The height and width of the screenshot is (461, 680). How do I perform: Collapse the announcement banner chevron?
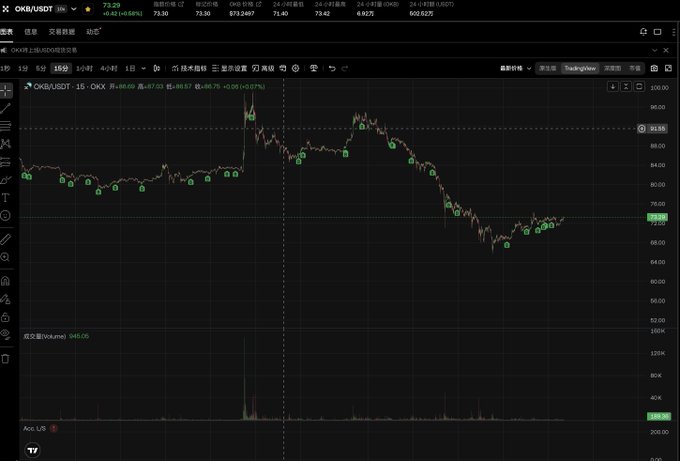[654, 50]
